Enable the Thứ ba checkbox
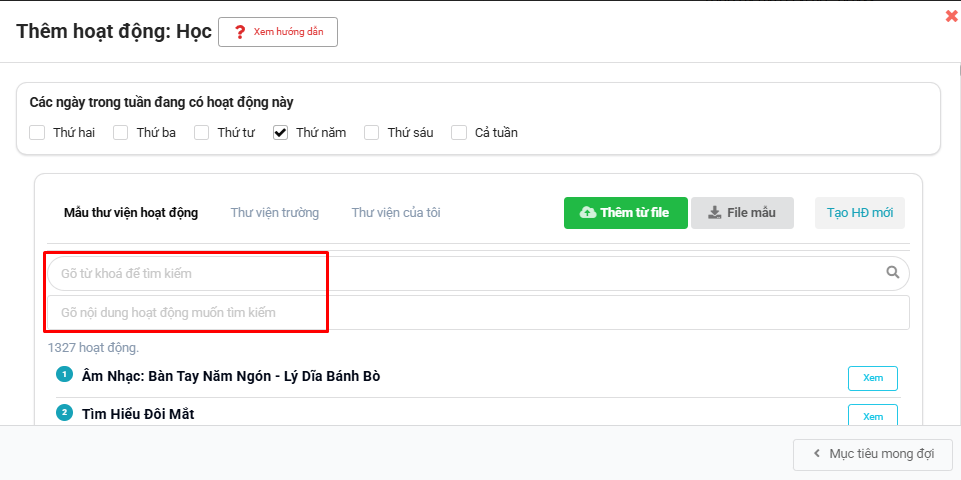Image resolution: width=961 pixels, height=480 pixels. point(121,132)
